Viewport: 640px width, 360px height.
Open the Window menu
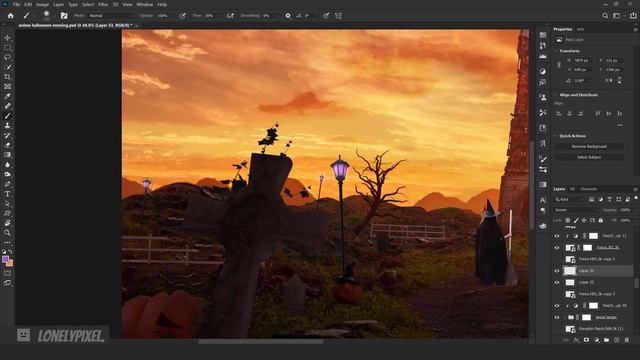pos(144,4)
